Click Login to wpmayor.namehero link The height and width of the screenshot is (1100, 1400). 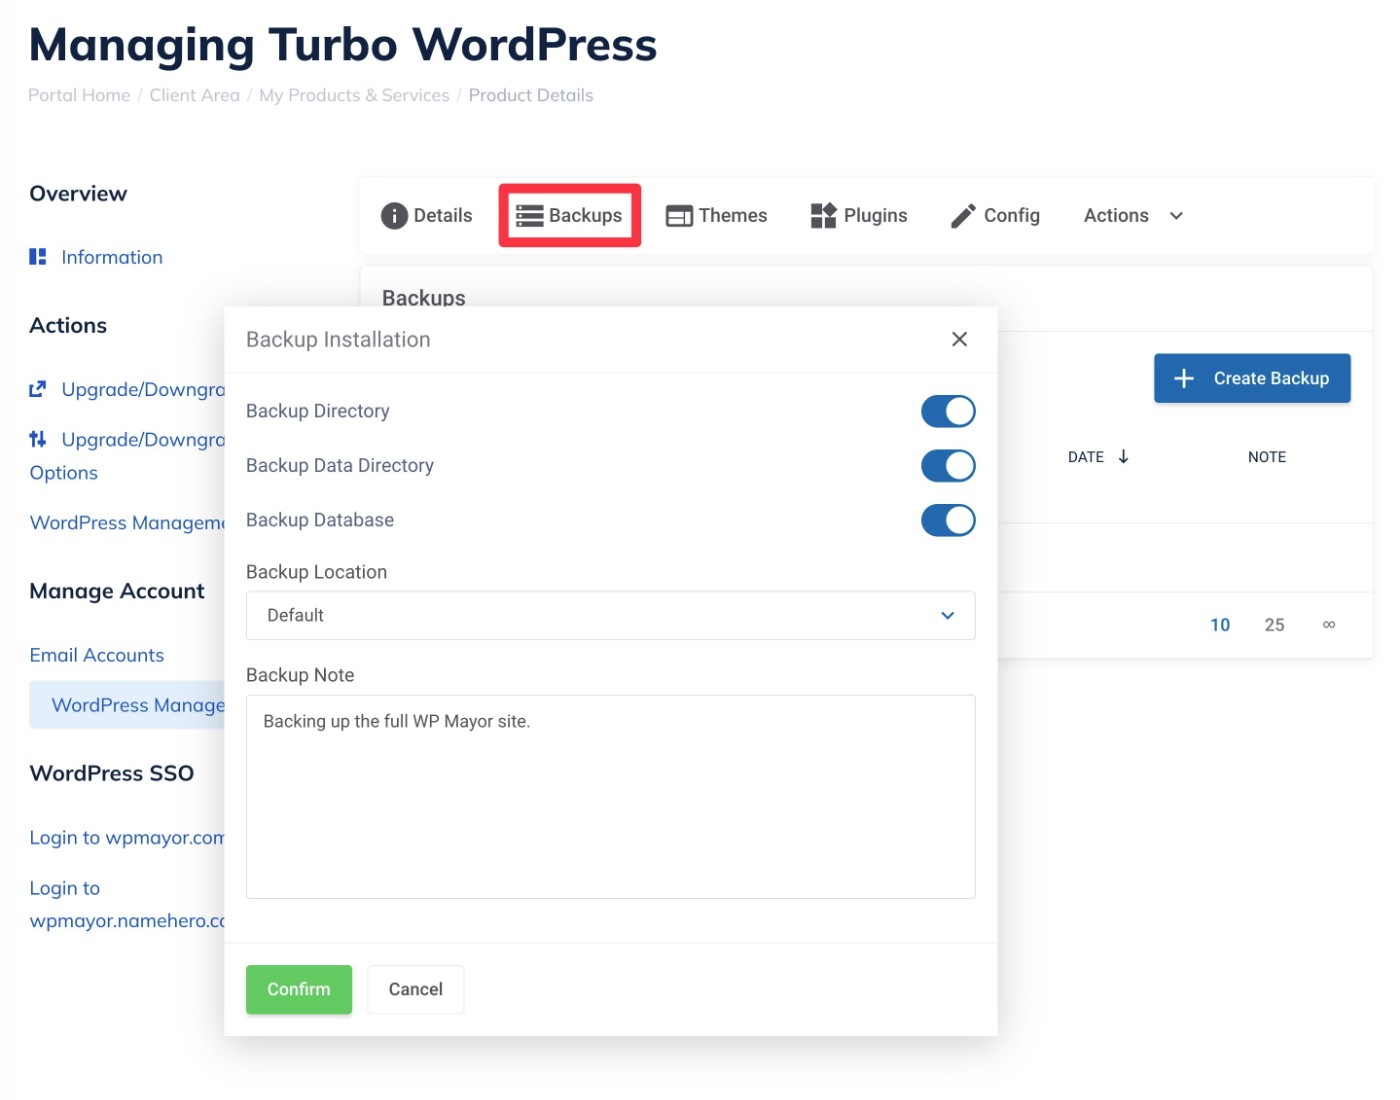[127, 904]
